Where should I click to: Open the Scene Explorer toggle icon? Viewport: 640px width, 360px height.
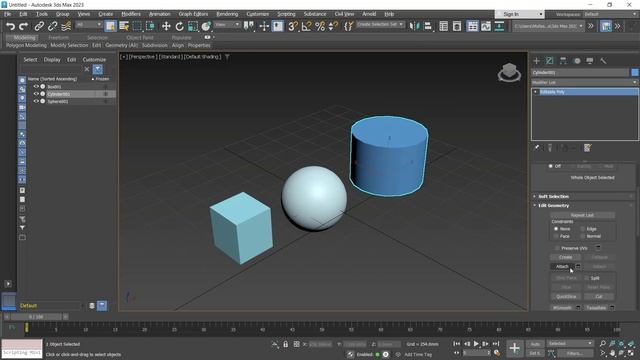point(443,27)
